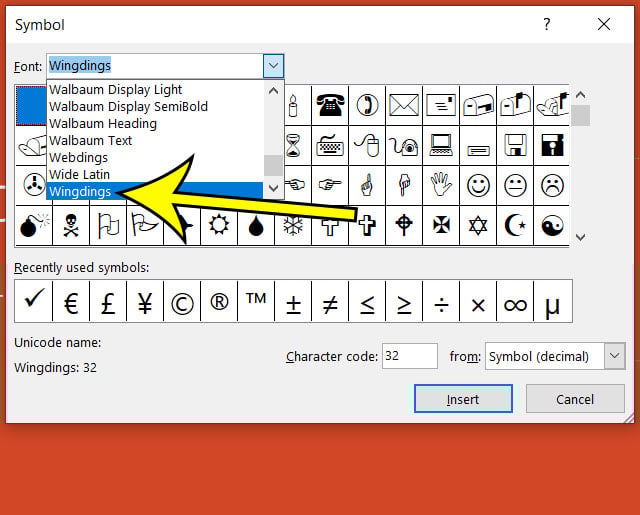Choose Wingdings in the font list
Screen dimensions: 640x515
tap(155, 191)
